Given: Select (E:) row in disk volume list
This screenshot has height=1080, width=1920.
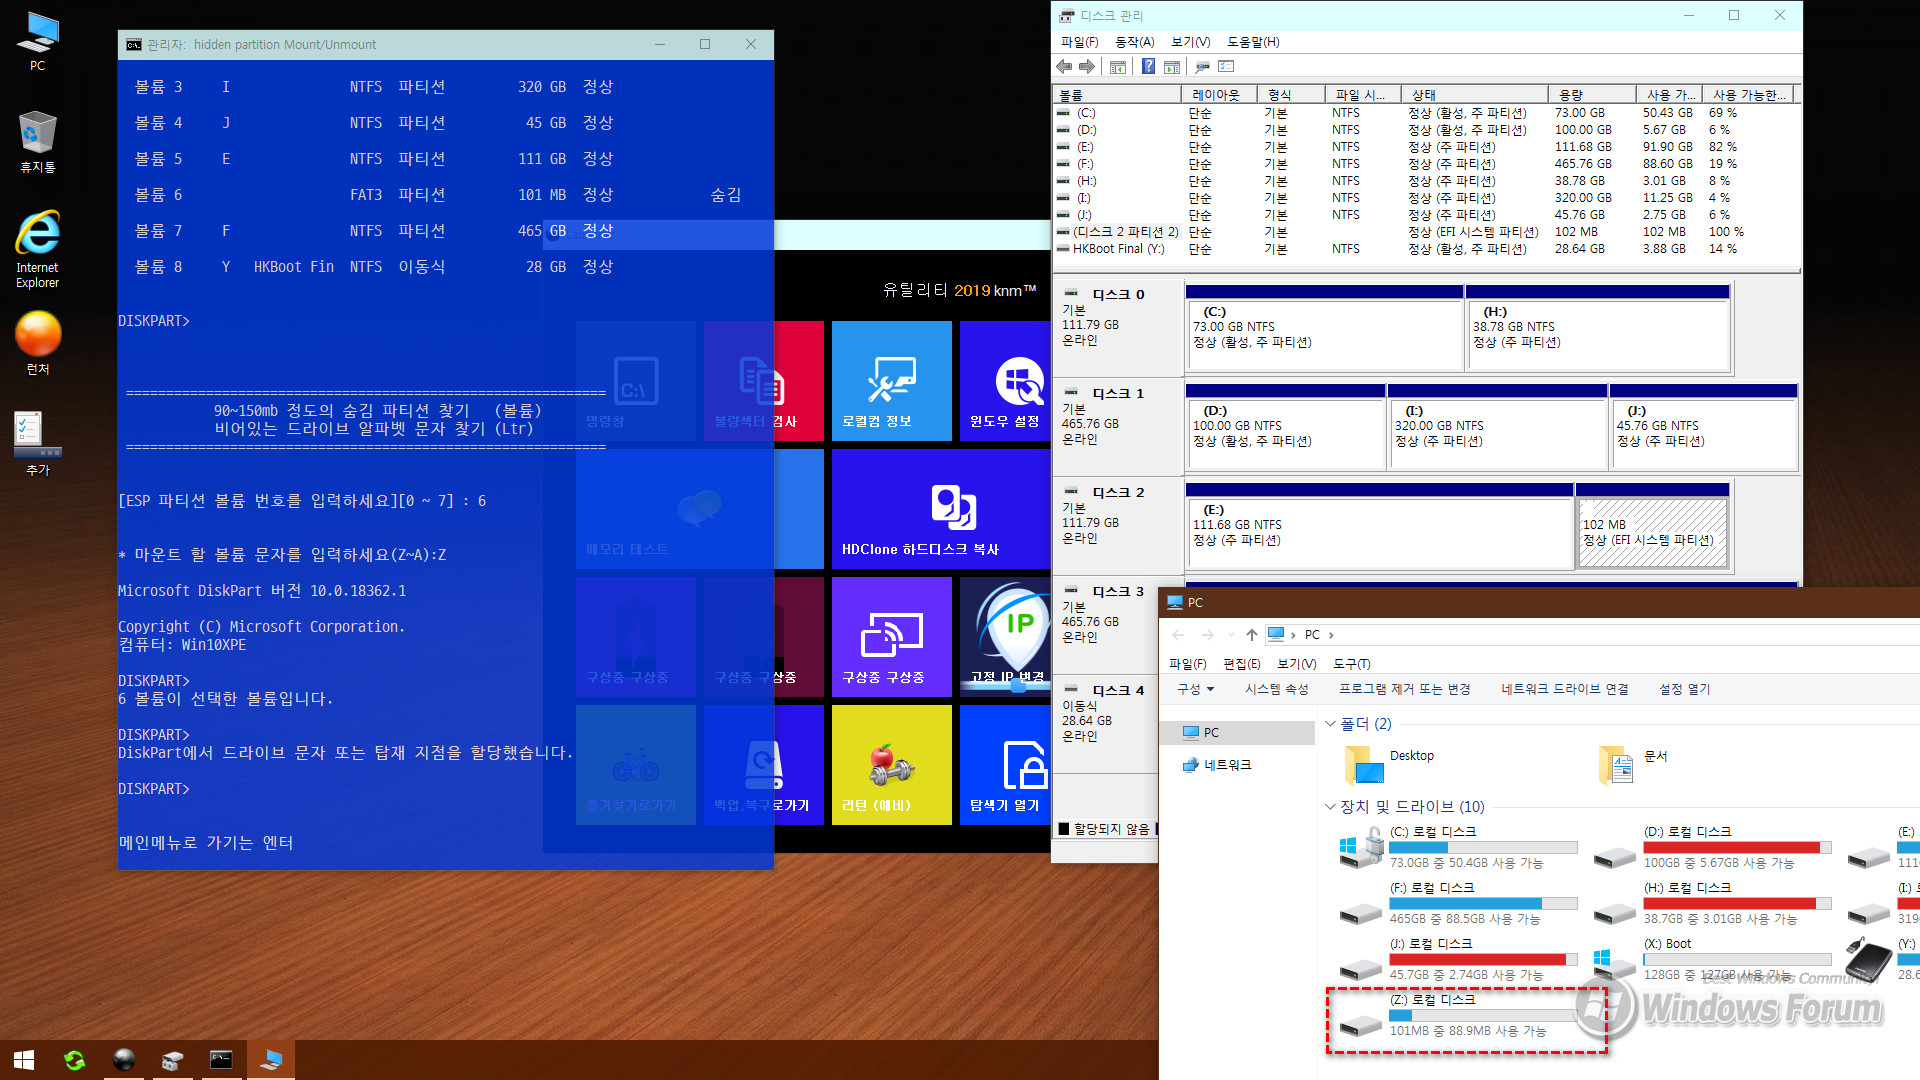Looking at the screenshot, I should [1425, 147].
